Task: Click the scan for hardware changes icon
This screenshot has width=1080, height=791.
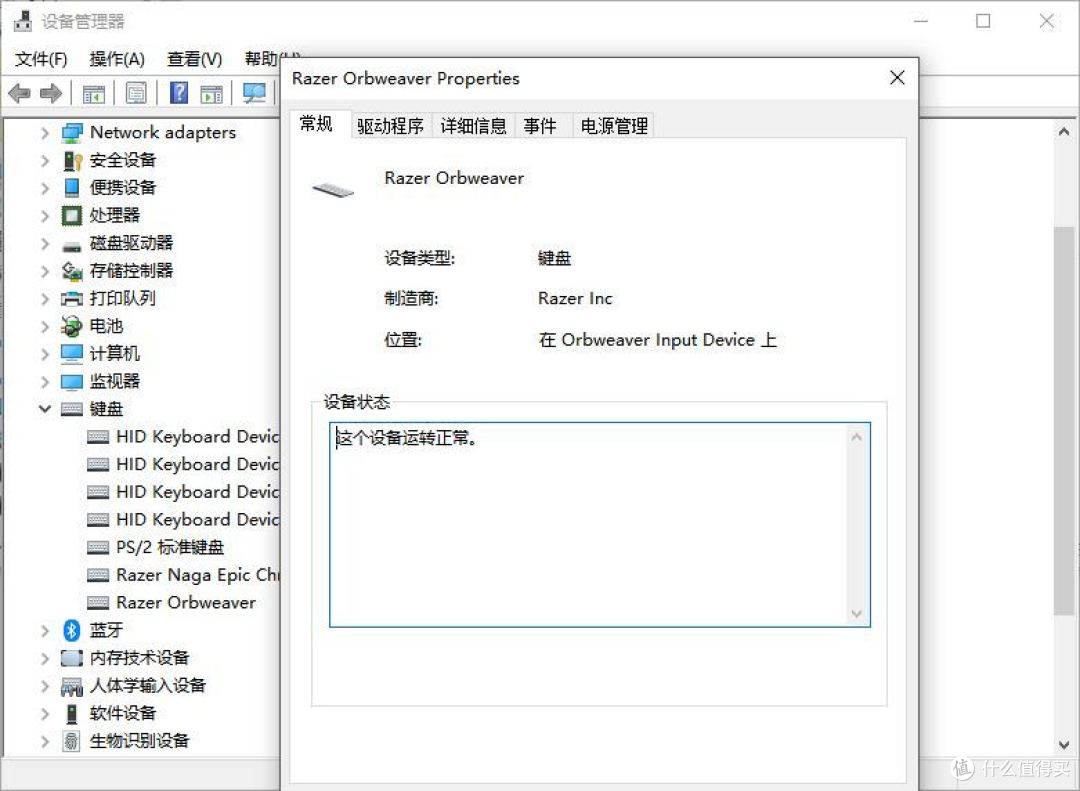Action: (x=254, y=93)
